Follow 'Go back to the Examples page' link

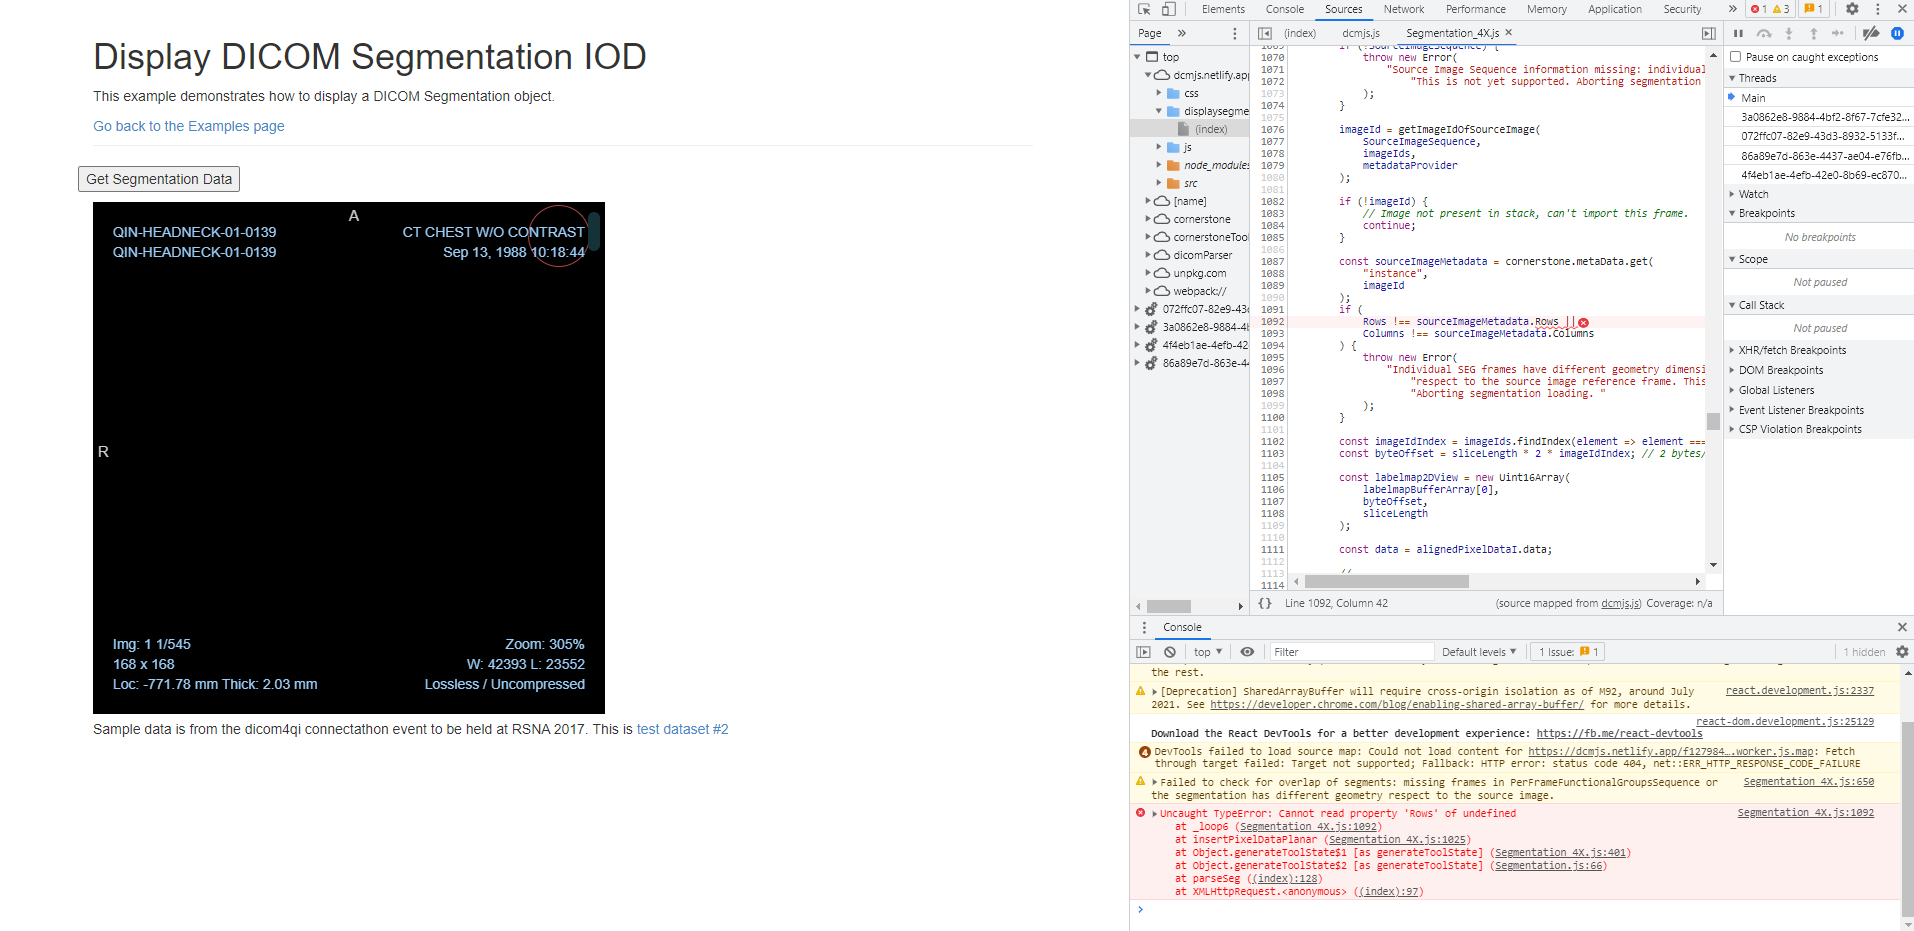tap(189, 126)
